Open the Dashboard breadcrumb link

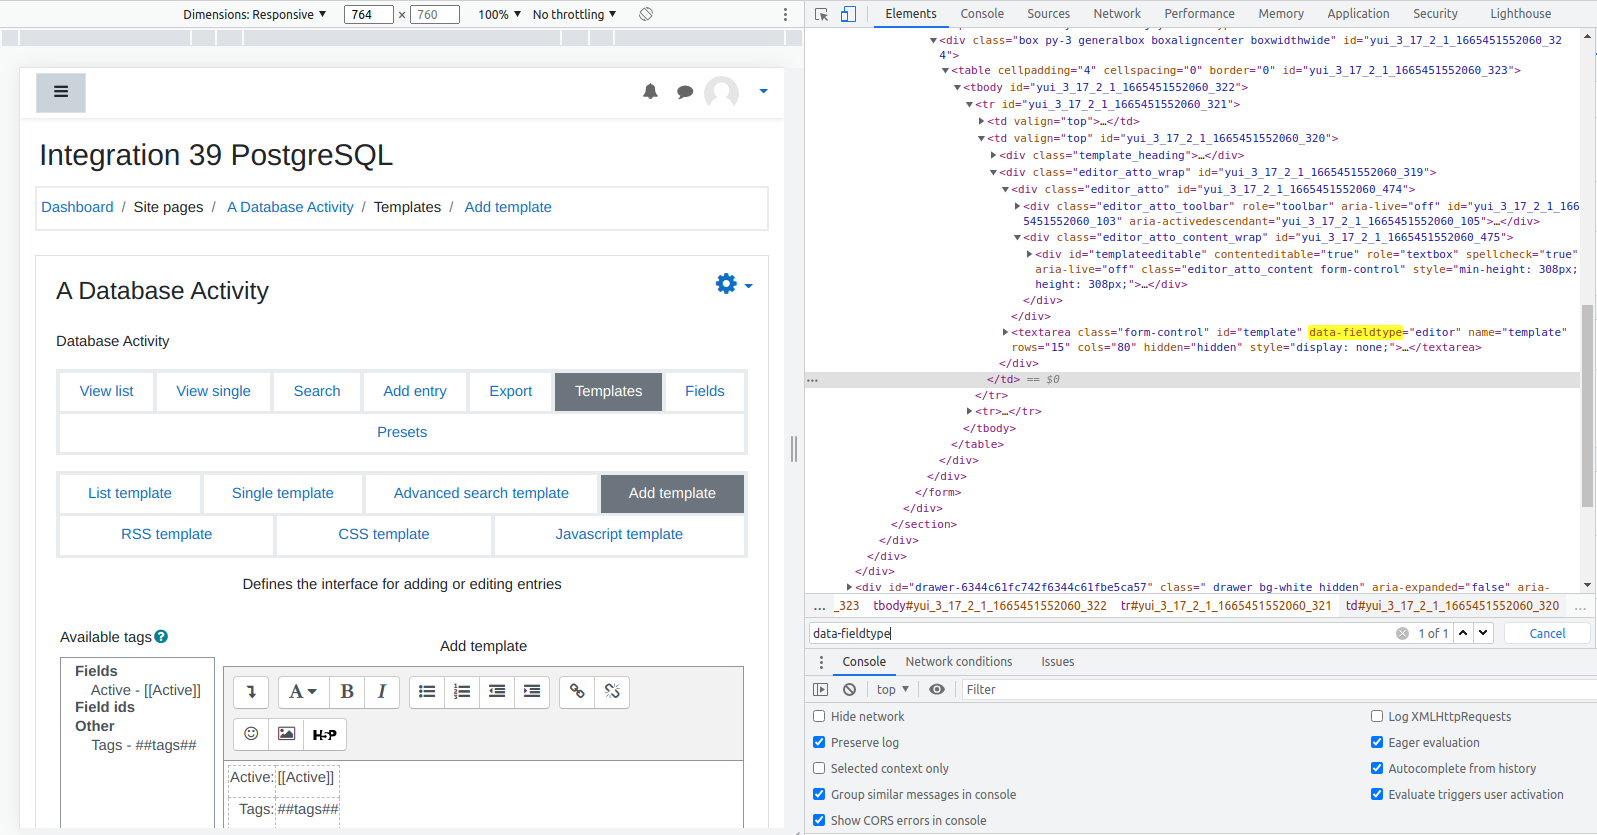(77, 207)
